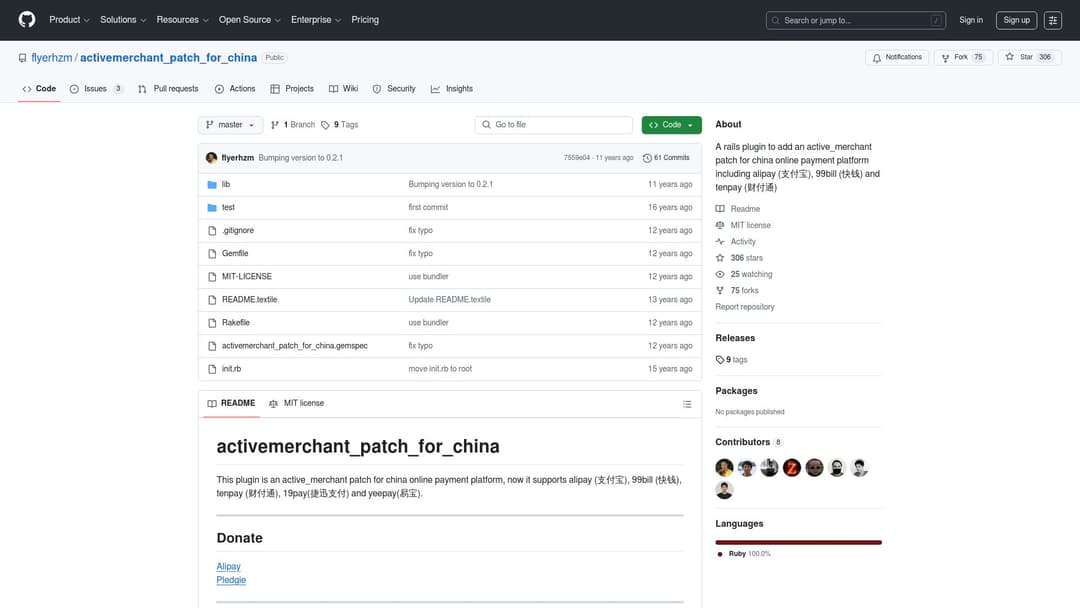The height and width of the screenshot is (608, 1080).
Task: View the 9 Tags link
Action: point(340,125)
